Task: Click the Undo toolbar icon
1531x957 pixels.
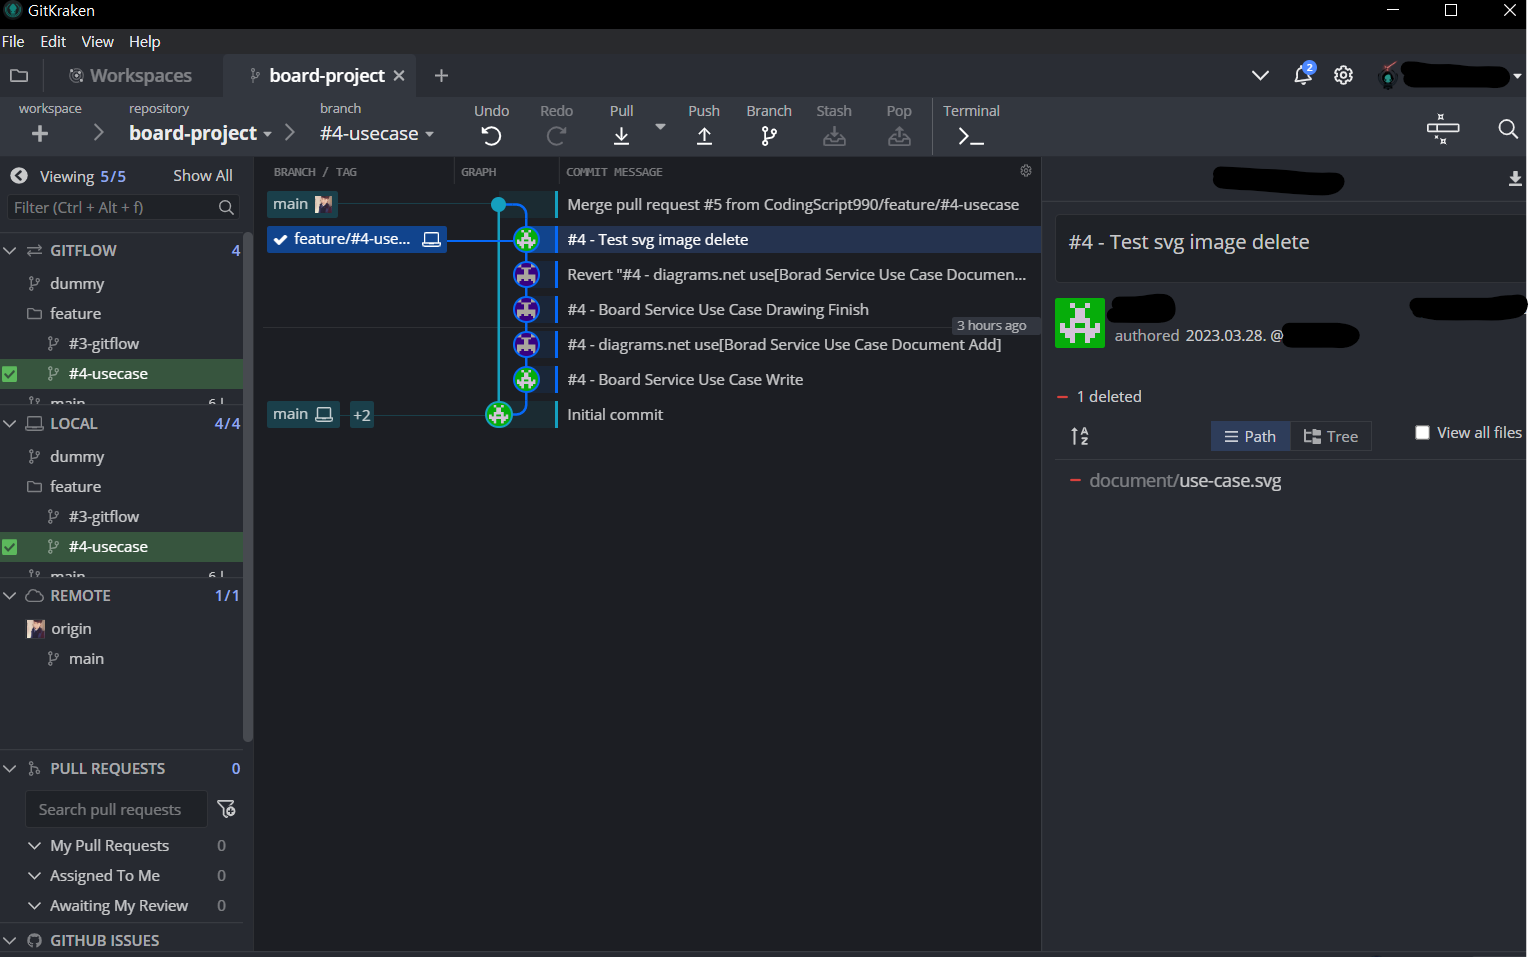Action: point(491,136)
